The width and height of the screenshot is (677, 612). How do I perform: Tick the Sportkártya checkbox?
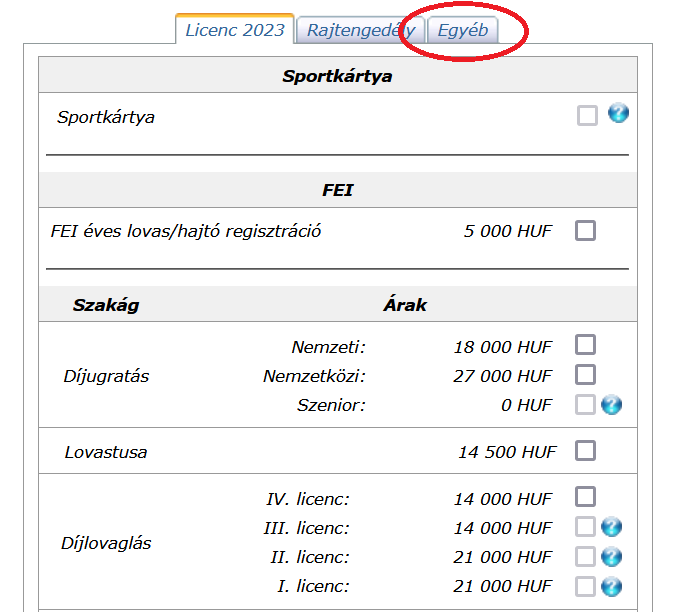pyautogui.click(x=587, y=116)
